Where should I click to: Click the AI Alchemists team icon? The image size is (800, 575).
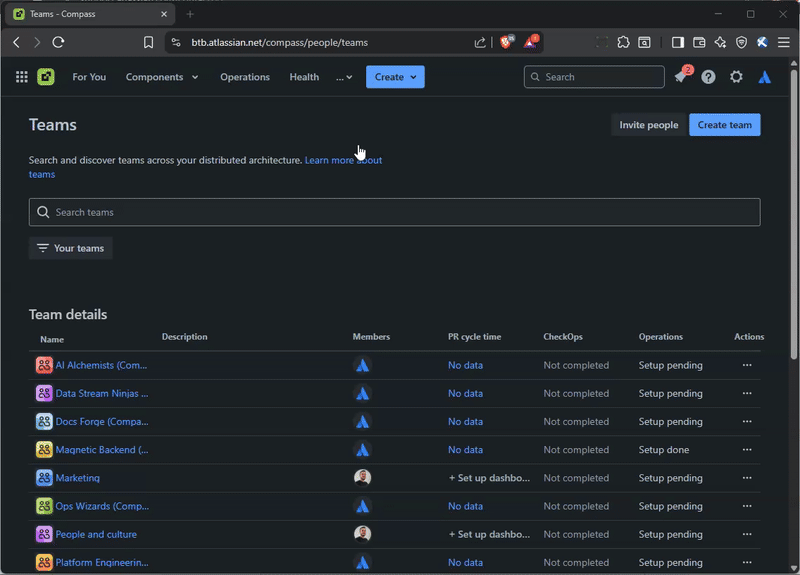44,365
